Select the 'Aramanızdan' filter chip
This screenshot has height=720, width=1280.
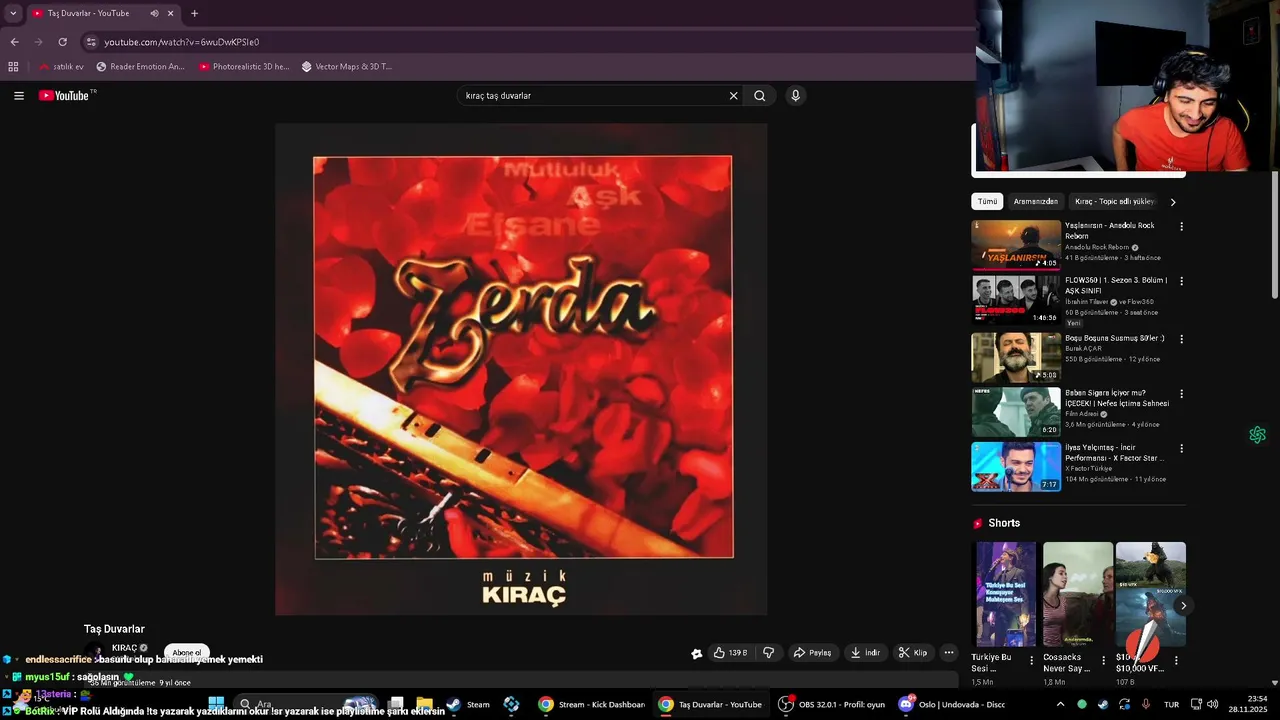click(x=1035, y=201)
